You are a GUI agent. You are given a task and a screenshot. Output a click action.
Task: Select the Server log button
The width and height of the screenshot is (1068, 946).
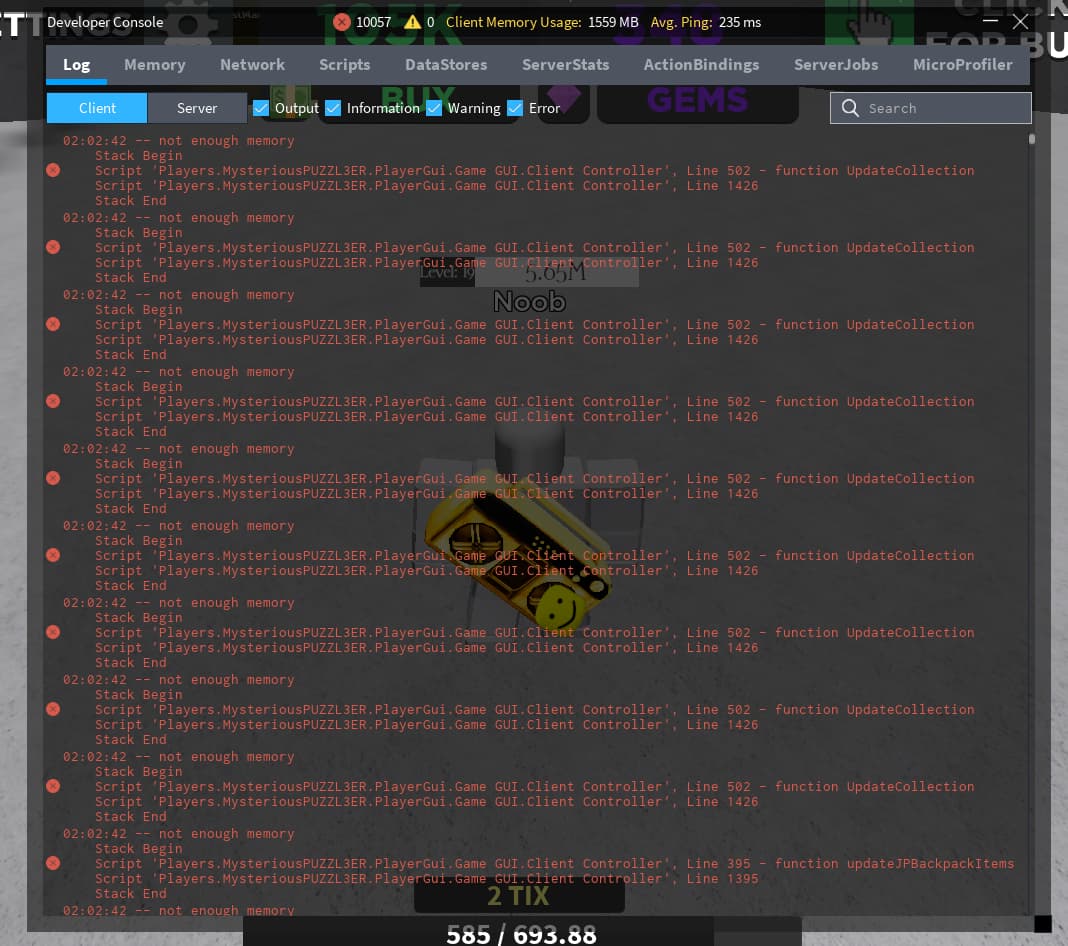(x=197, y=108)
